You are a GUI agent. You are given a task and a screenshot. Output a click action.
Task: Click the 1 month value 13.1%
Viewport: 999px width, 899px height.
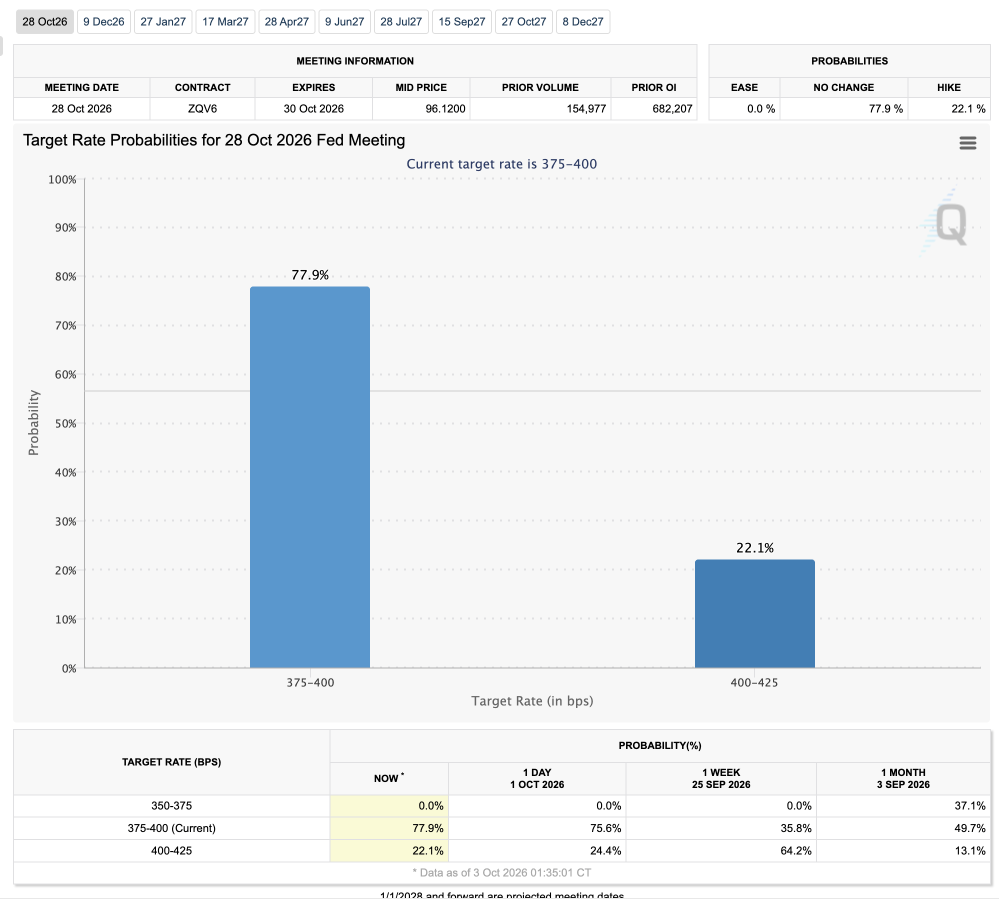coord(970,851)
